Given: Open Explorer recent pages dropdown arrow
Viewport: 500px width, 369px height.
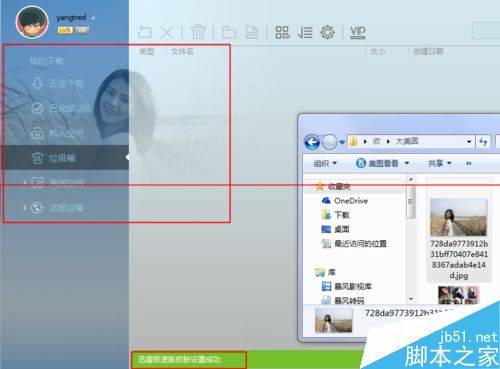Looking at the screenshot, I should (x=342, y=142).
